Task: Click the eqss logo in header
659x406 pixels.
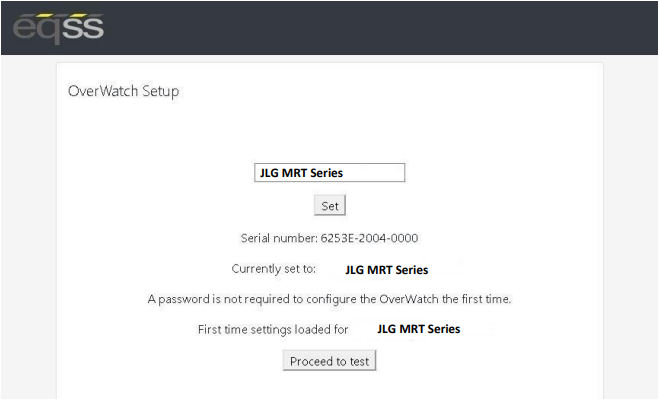Action: [58, 28]
